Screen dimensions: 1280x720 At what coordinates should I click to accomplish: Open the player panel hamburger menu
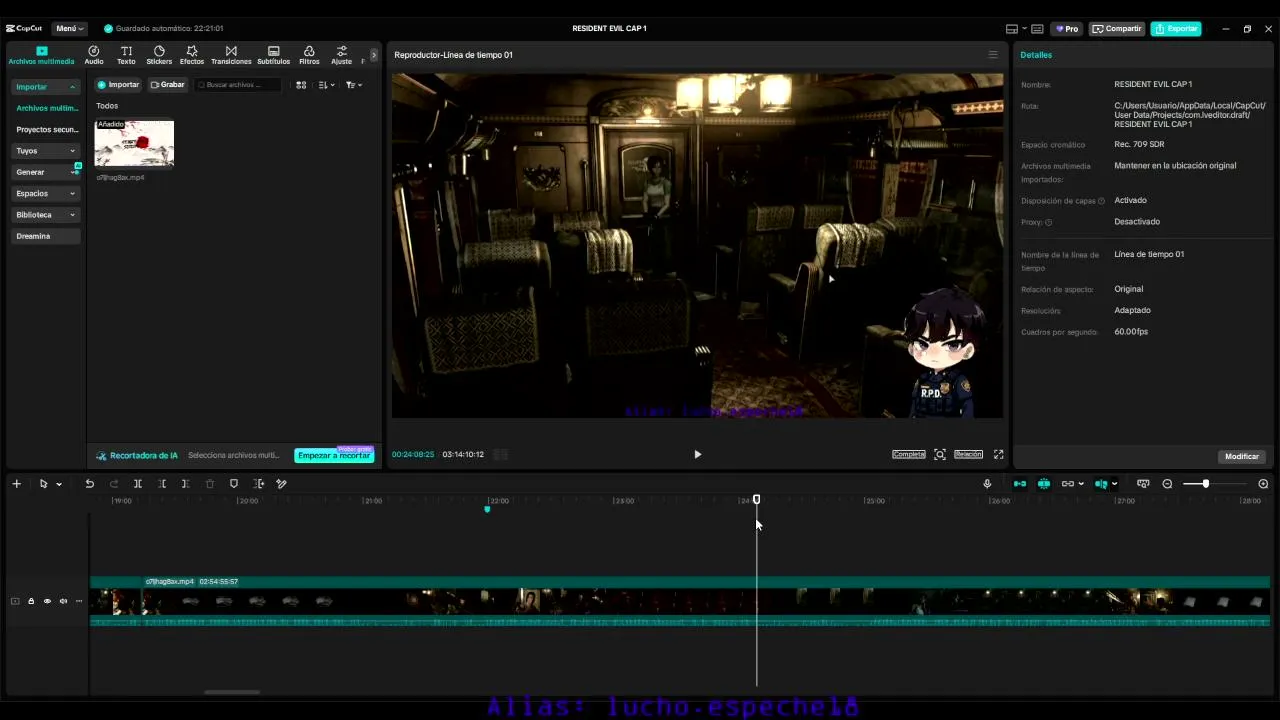(x=993, y=55)
